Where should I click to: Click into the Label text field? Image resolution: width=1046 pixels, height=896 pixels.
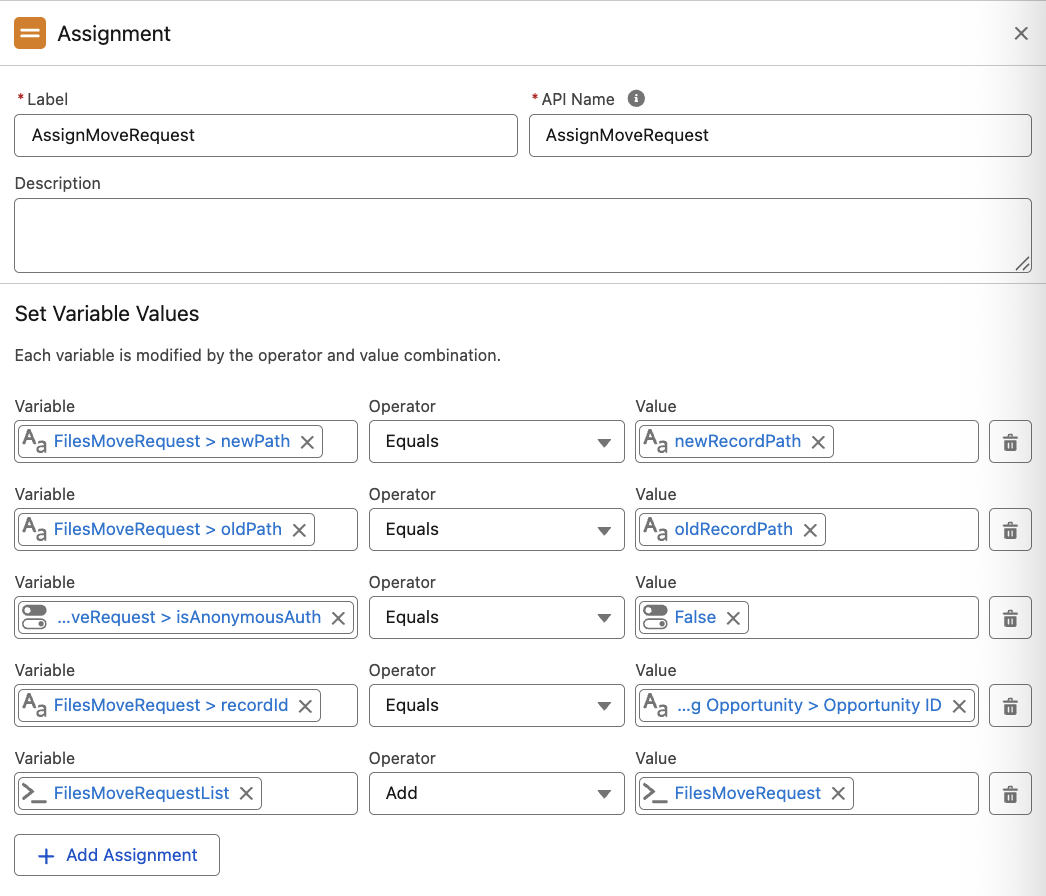pos(265,136)
